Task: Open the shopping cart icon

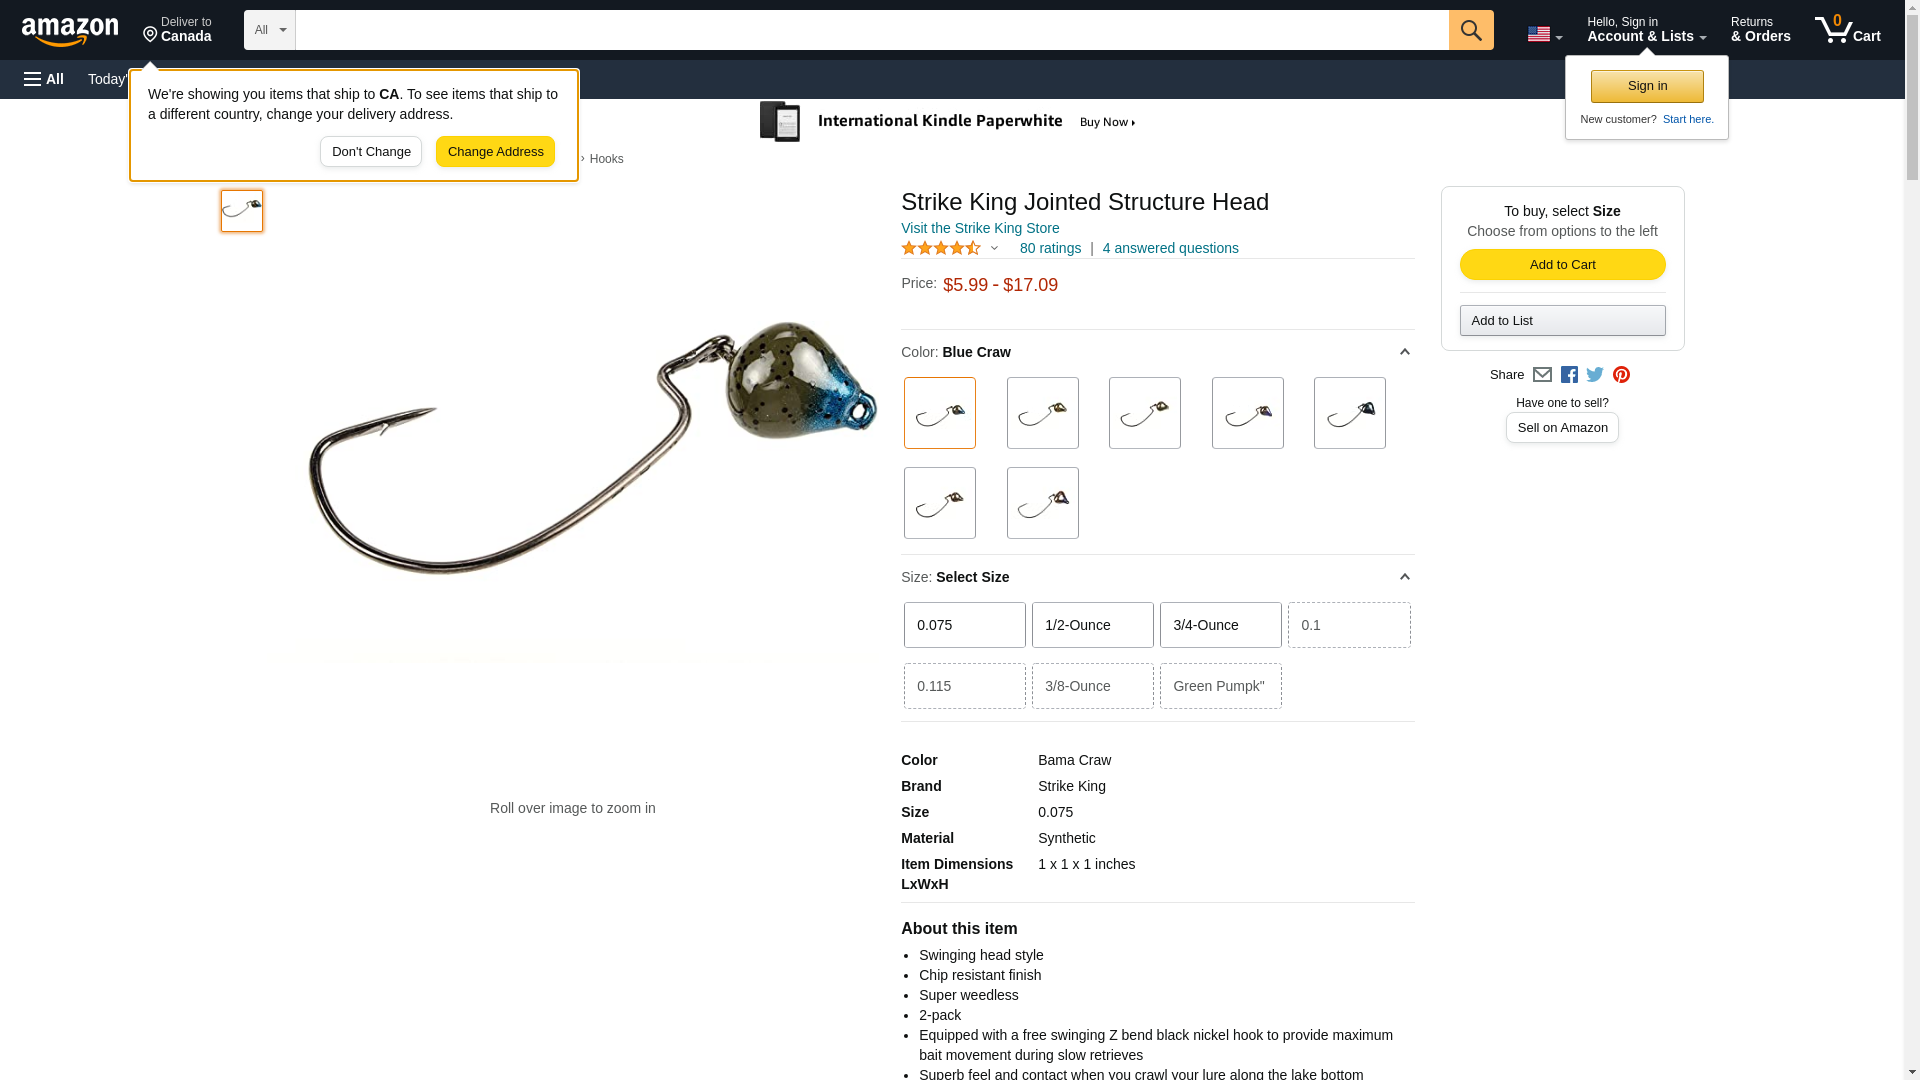Action: pos(1847,30)
